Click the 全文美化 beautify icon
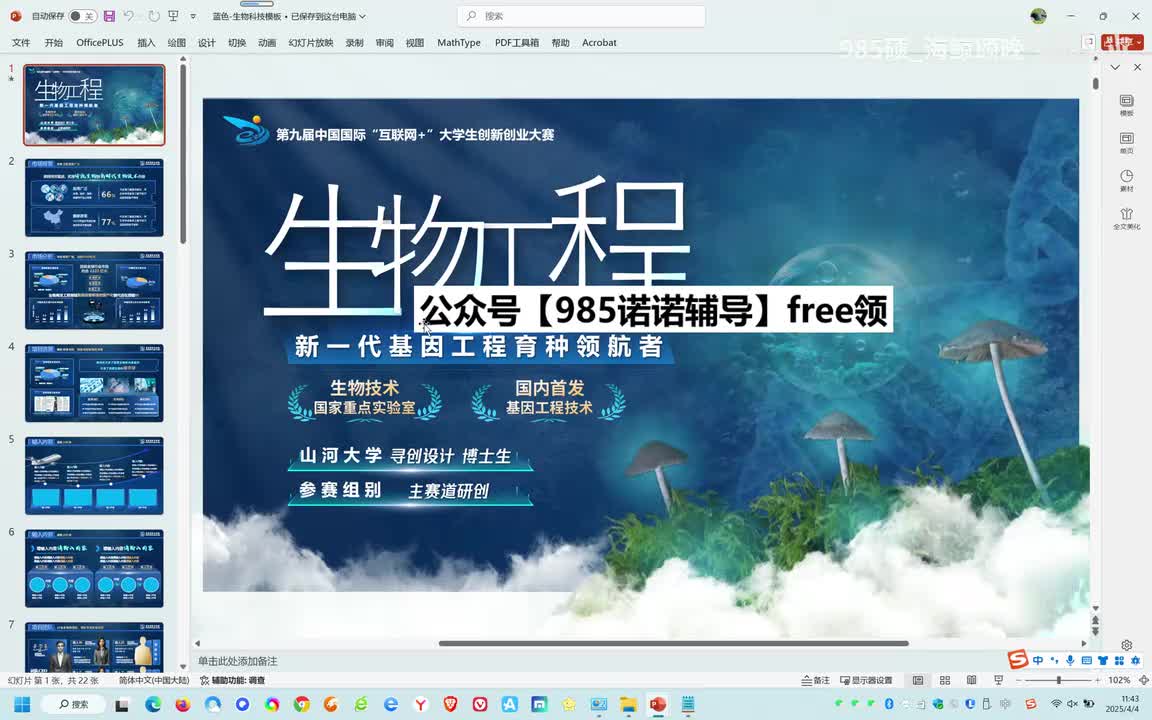This screenshot has width=1152, height=720. [1126, 218]
